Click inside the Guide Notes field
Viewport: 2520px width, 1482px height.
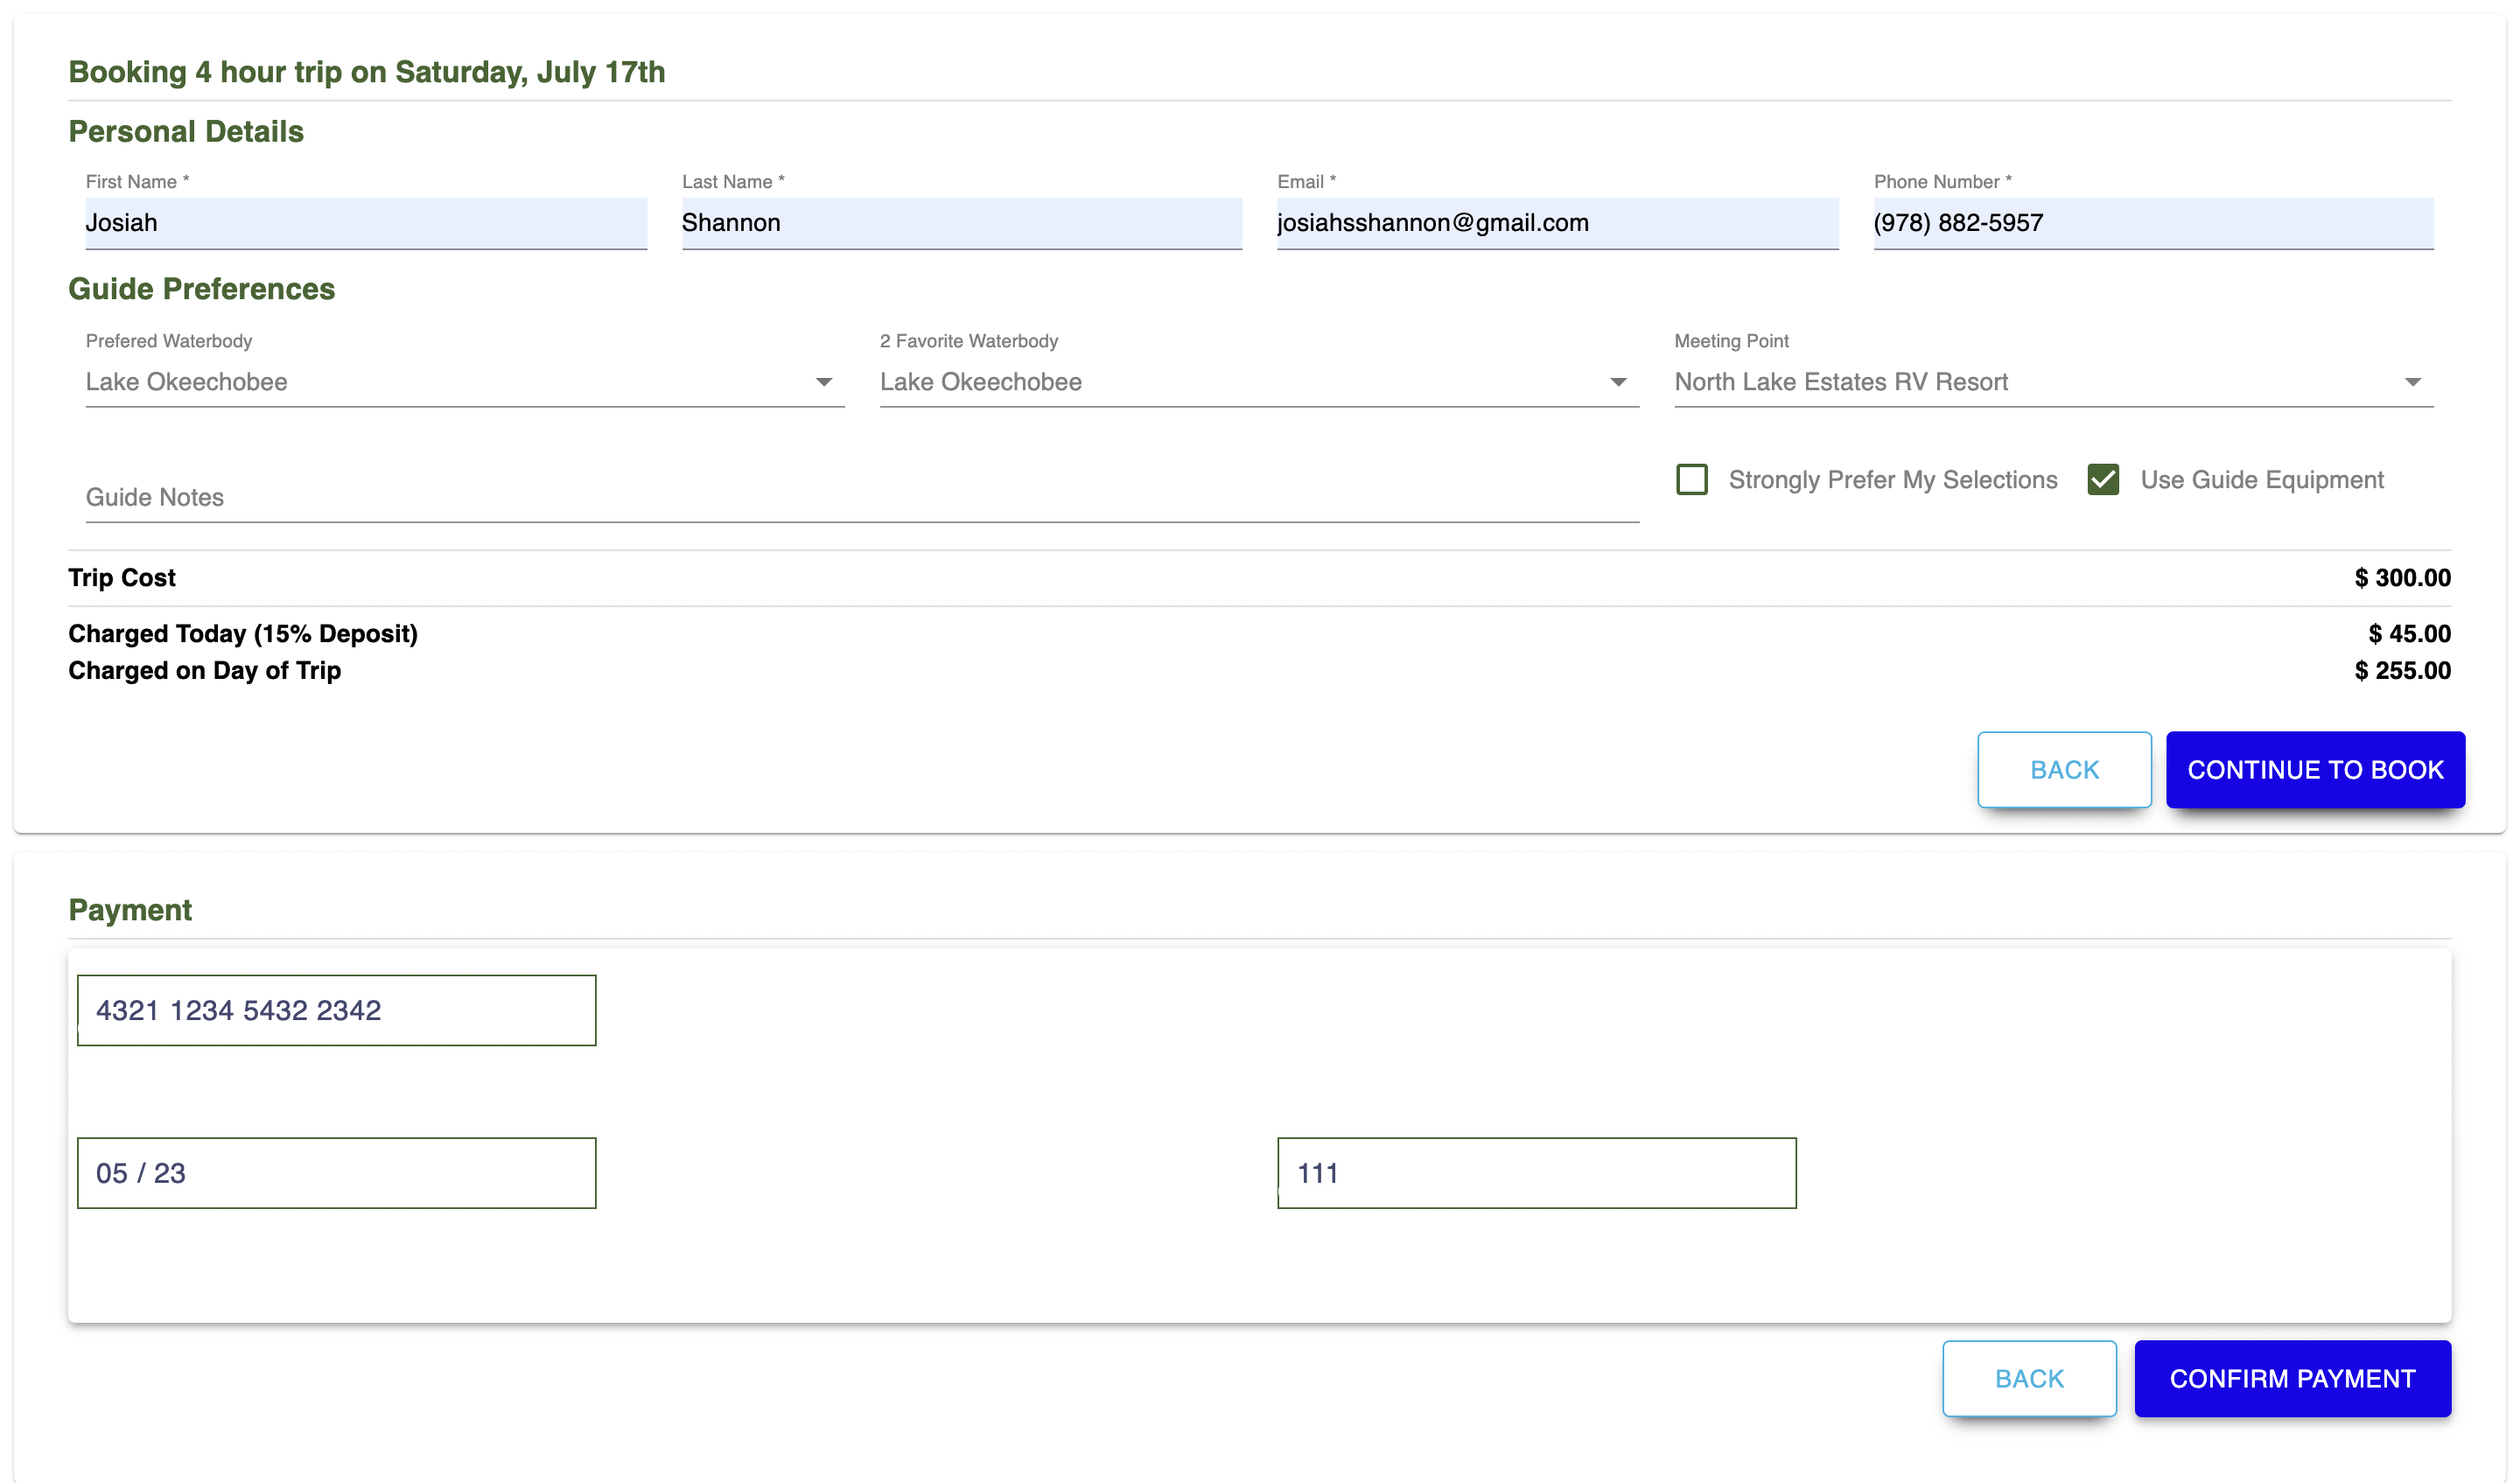click(860, 497)
